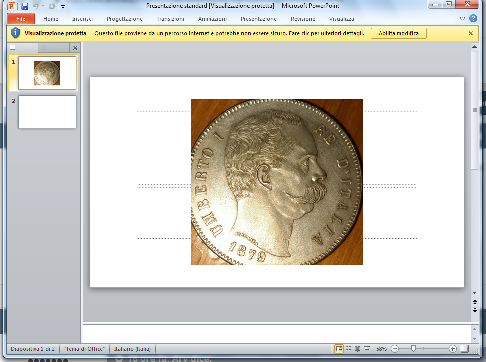Screen dimensions: 486x362
Task: Toggle Normal view button in status bar
Action: (x=339, y=349)
